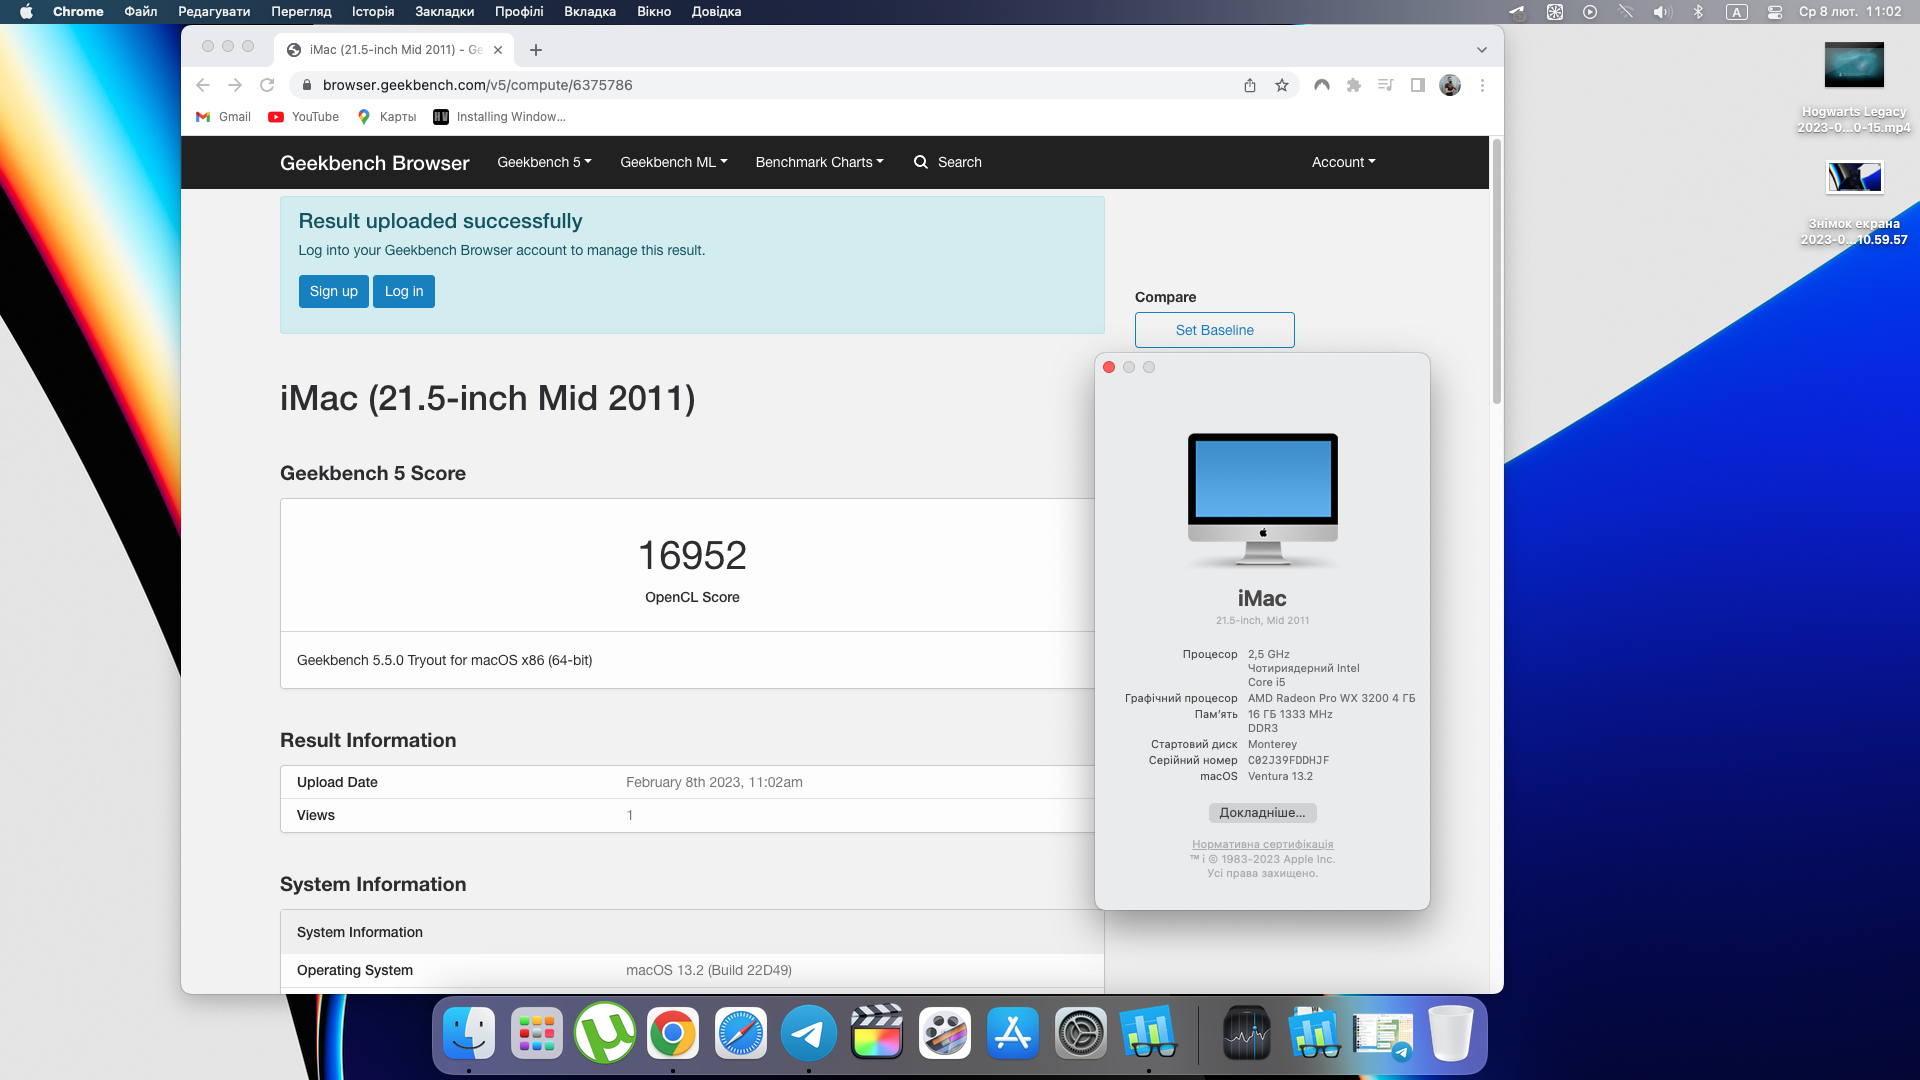Open the Account dropdown
The image size is (1920, 1080).
tap(1343, 162)
